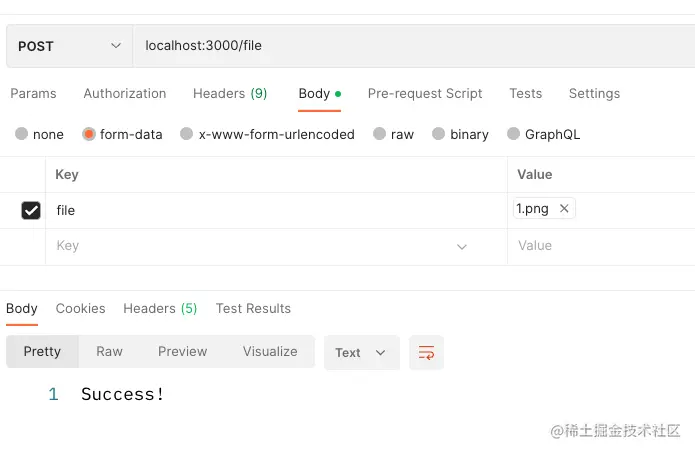695x453 pixels.
Task: Open the Authorization tab
Action: coord(125,93)
